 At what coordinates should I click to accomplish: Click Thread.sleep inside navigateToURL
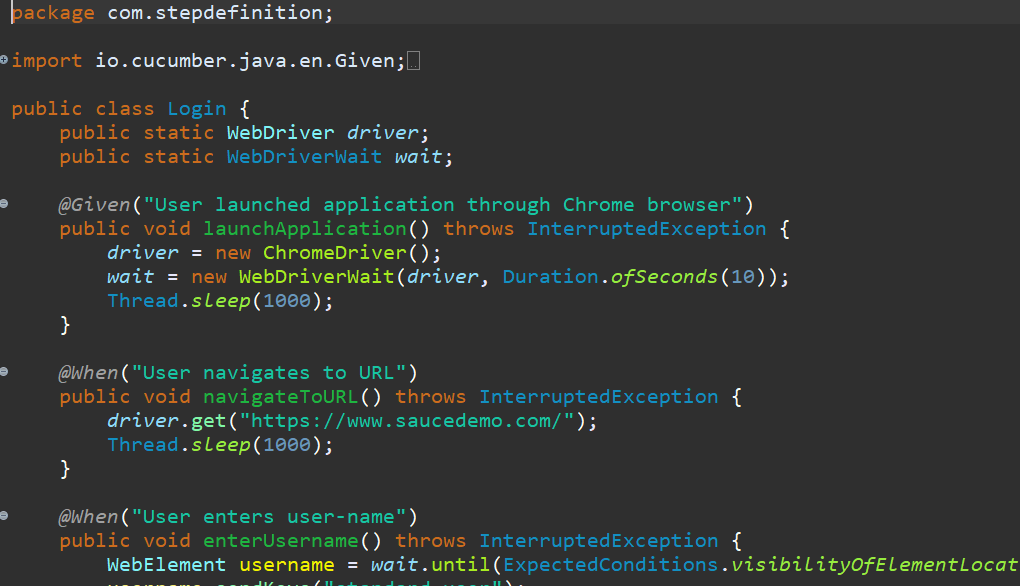pyautogui.click(x=179, y=445)
